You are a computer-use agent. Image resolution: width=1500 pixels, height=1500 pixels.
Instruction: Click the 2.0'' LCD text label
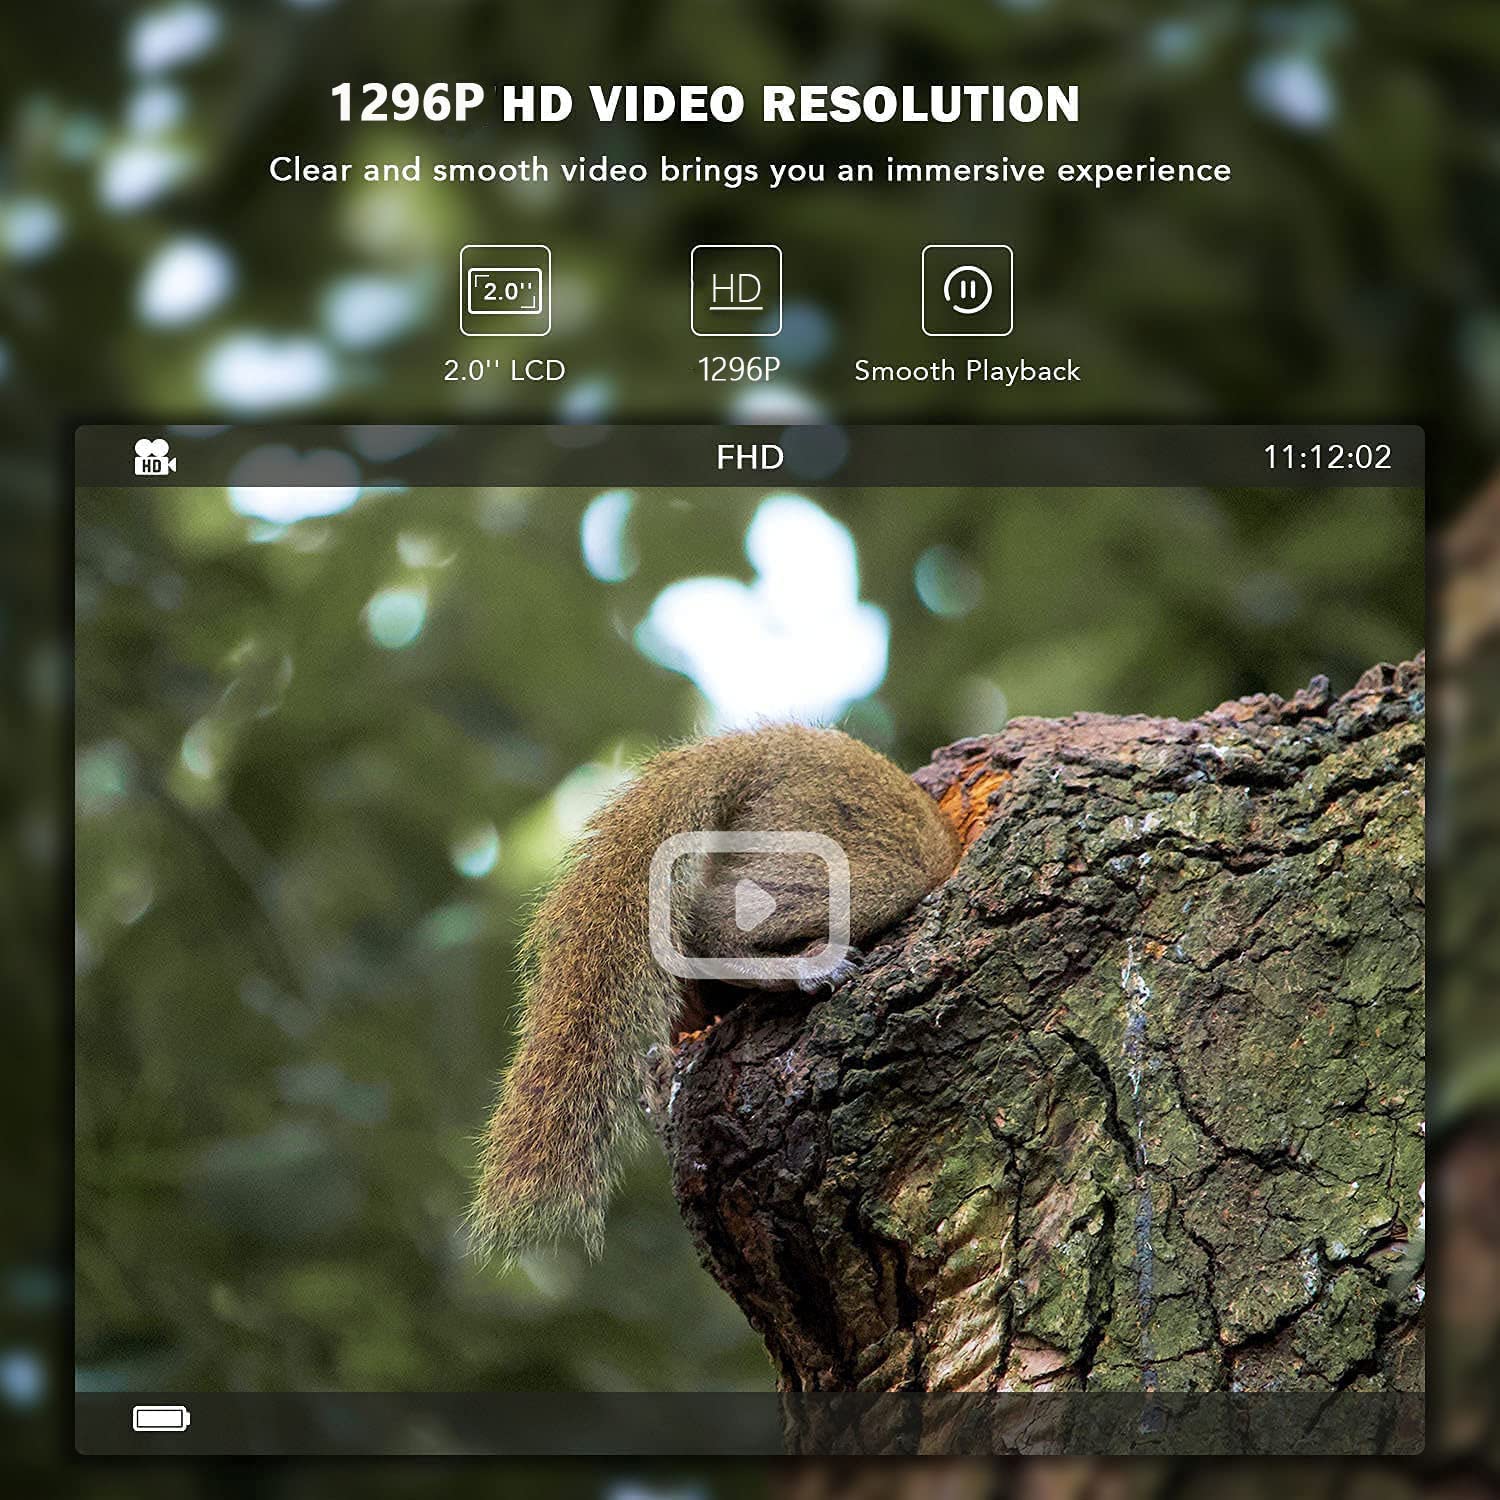505,371
